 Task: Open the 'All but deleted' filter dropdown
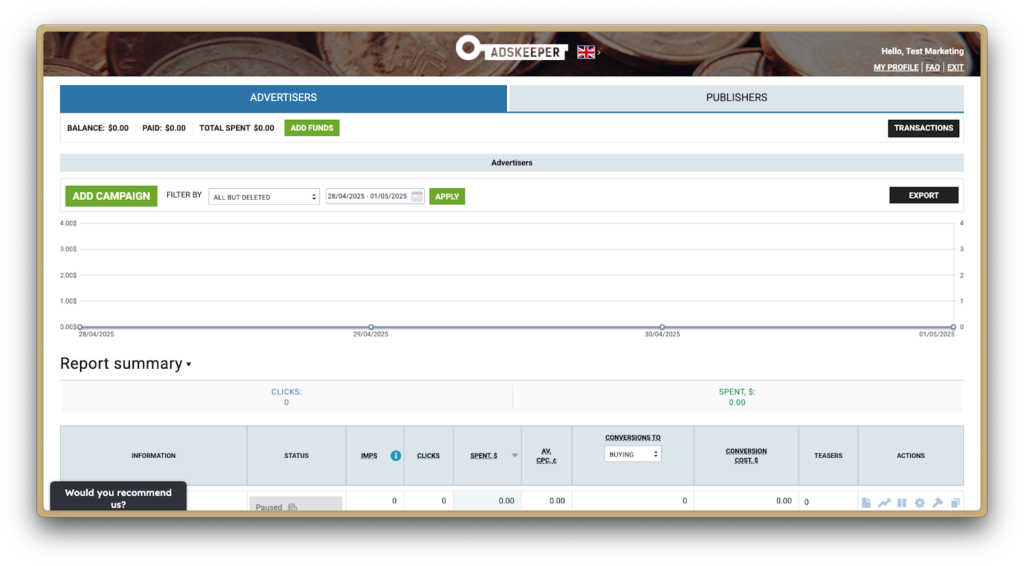point(264,197)
